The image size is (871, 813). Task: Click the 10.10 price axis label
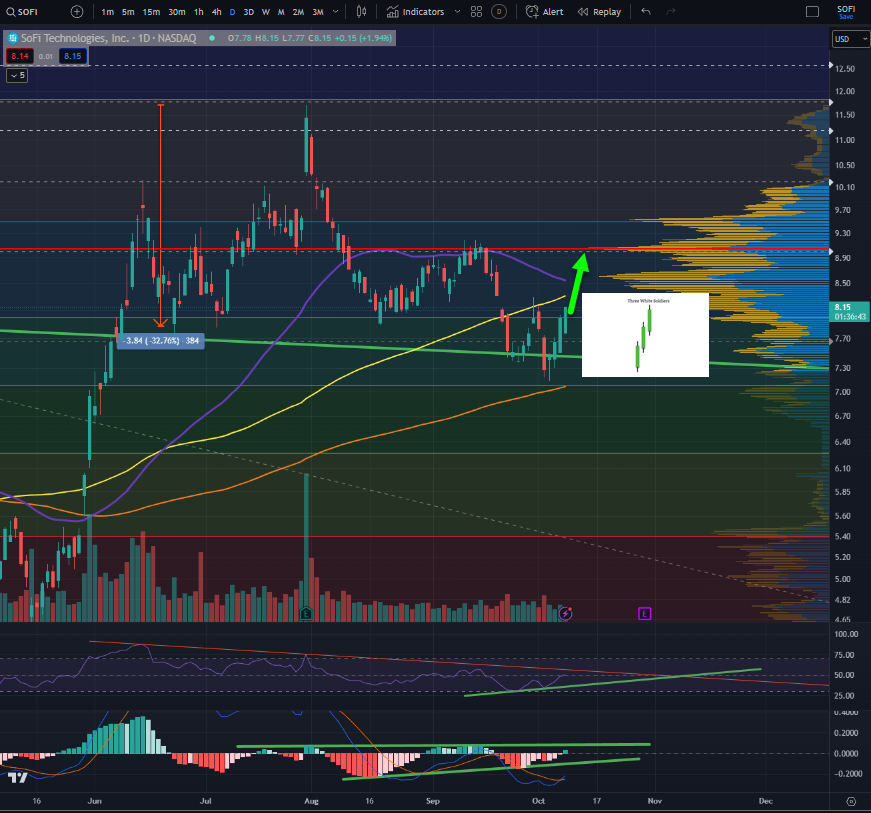tap(845, 187)
